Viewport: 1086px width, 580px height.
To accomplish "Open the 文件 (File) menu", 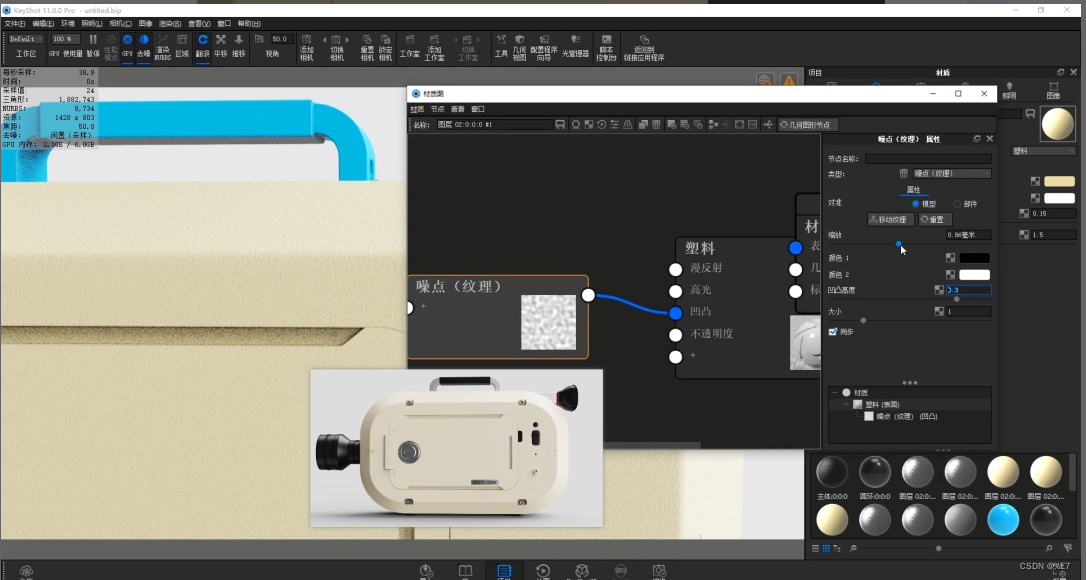I will [15, 24].
